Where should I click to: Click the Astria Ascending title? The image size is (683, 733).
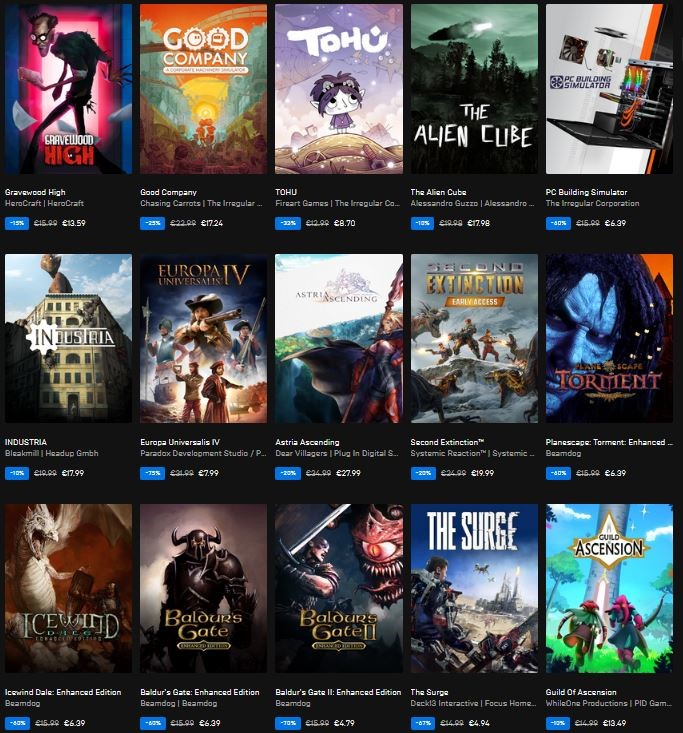click(307, 442)
